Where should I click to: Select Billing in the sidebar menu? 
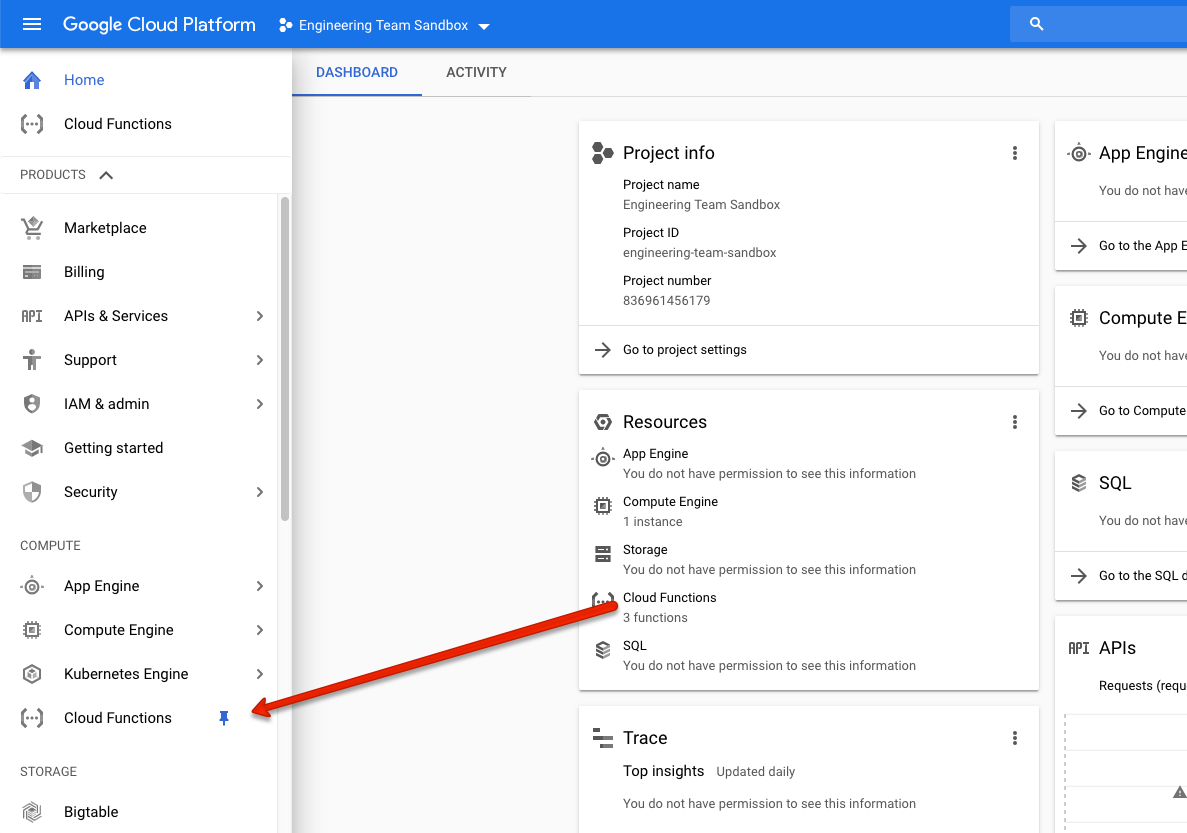(x=84, y=272)
